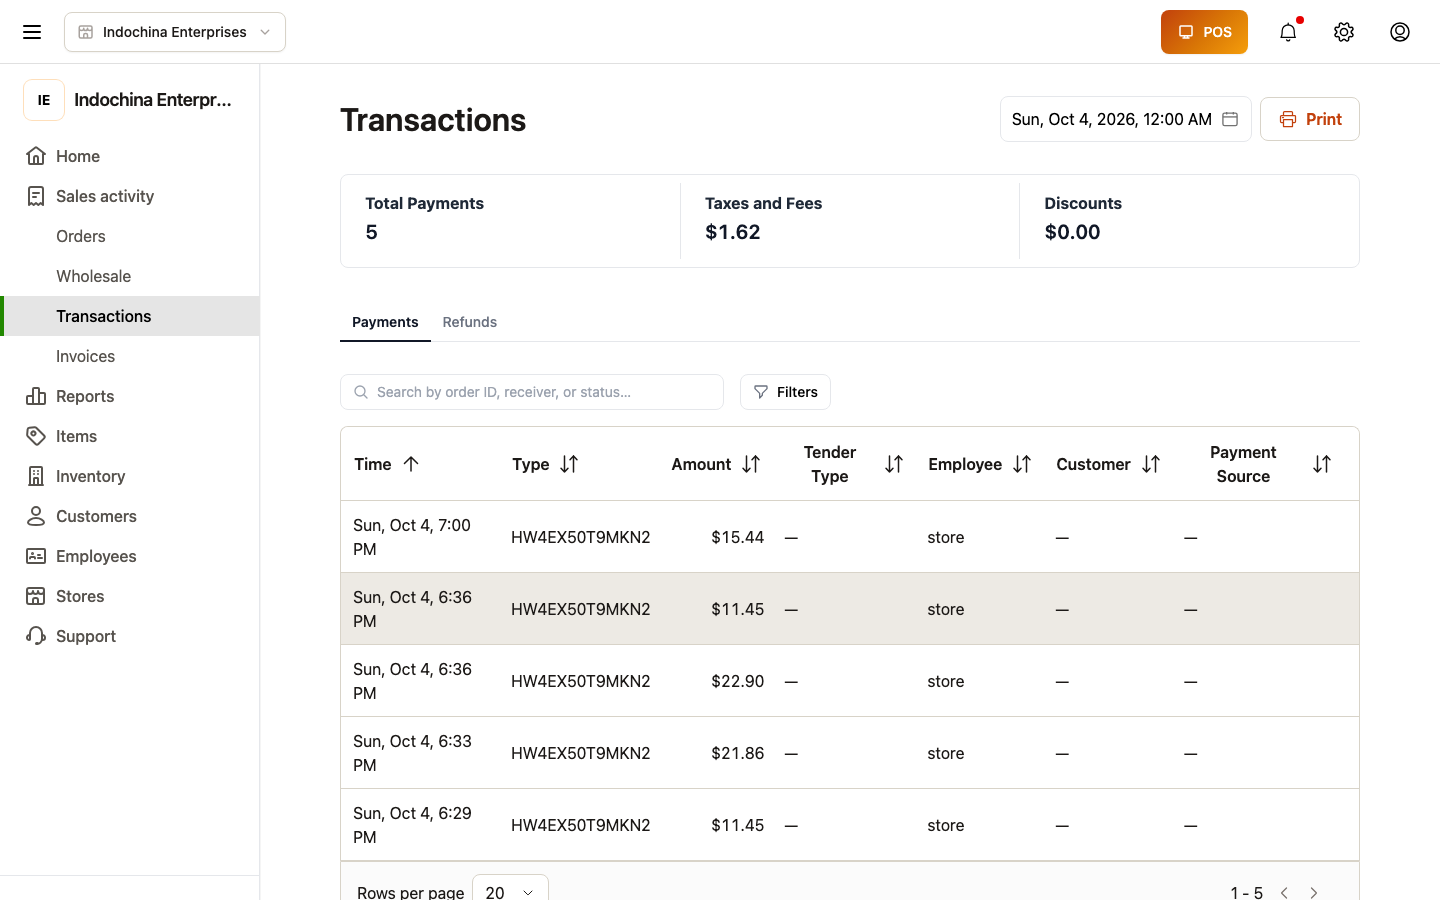
Task: Select the Sun, Oct 4, 6:29 PM row
Action: 850,825
